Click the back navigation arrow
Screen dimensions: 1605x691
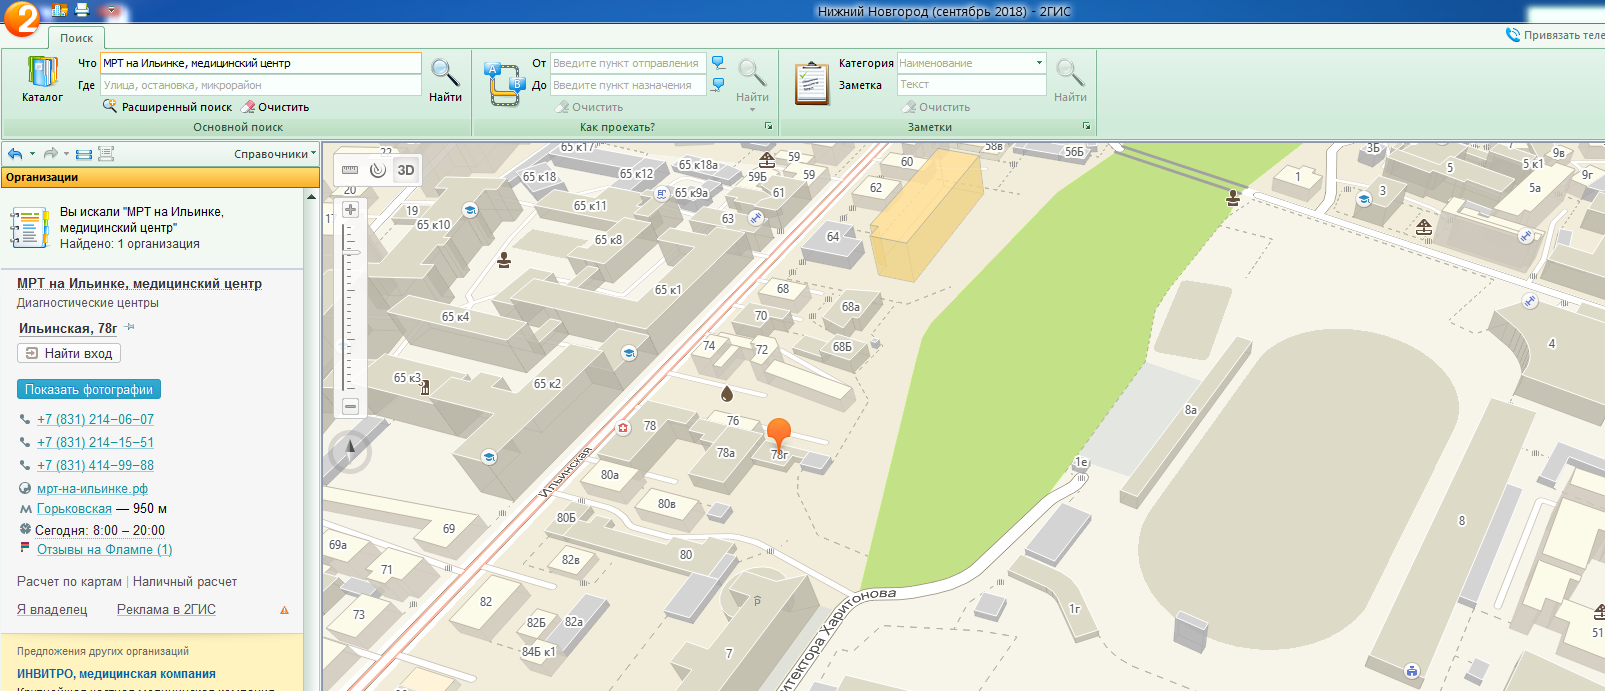[x=15, y=154]
